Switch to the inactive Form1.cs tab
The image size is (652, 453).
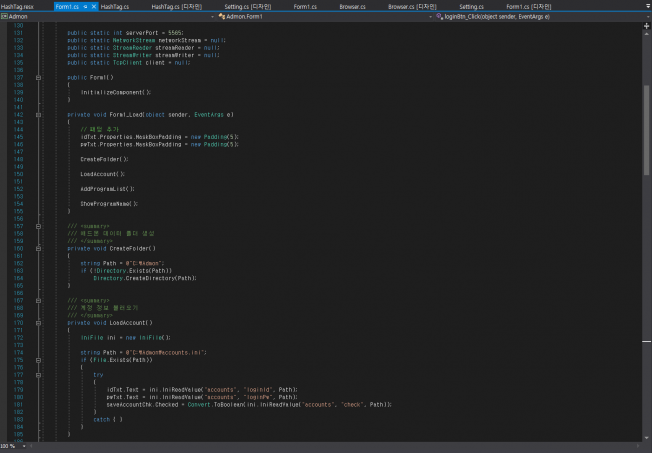(x=305, y=7)
